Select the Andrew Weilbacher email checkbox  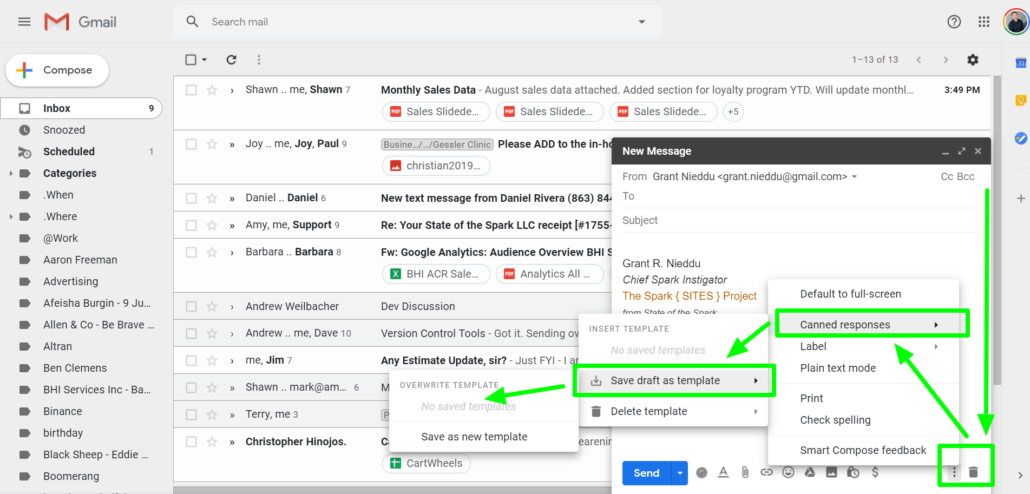(x=191, y=306)
